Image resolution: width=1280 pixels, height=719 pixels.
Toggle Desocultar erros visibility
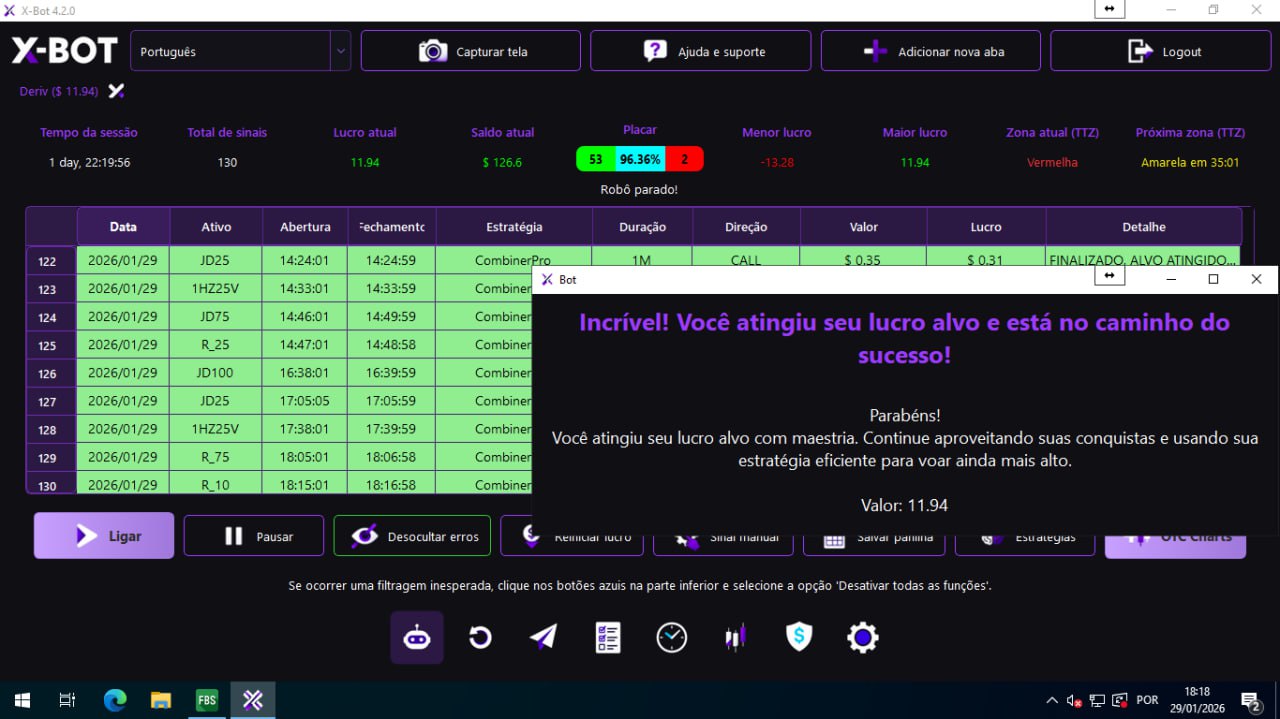pos(412,536)
